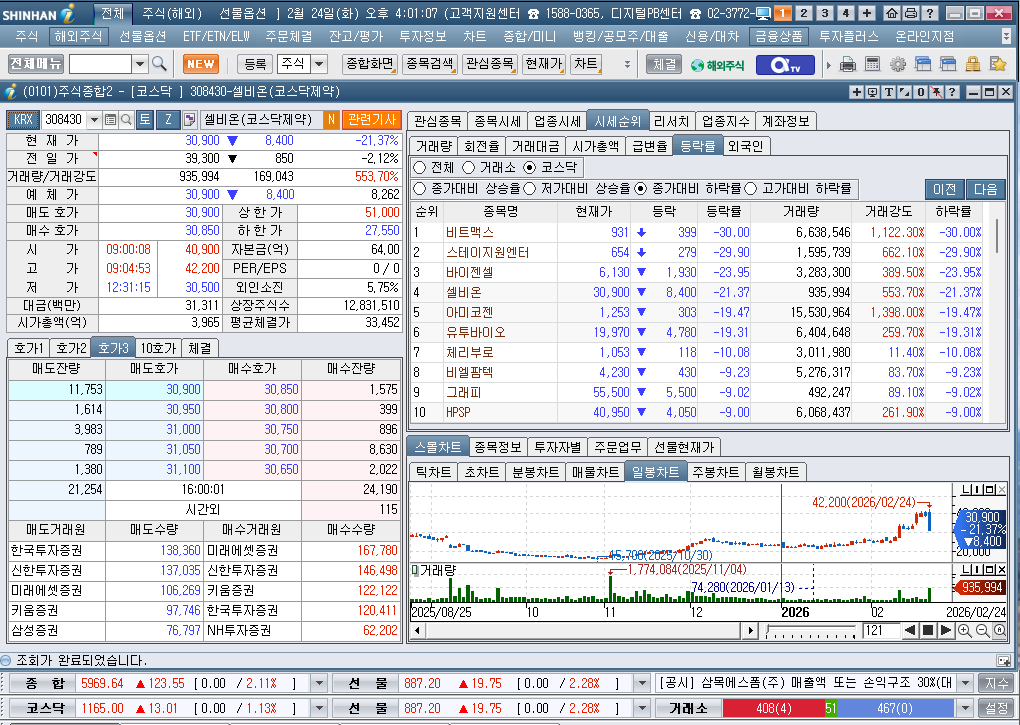Viewport: 1020px width, 725px height.
Task: Click the orange NEW button
Action: [x=200, y=64]
